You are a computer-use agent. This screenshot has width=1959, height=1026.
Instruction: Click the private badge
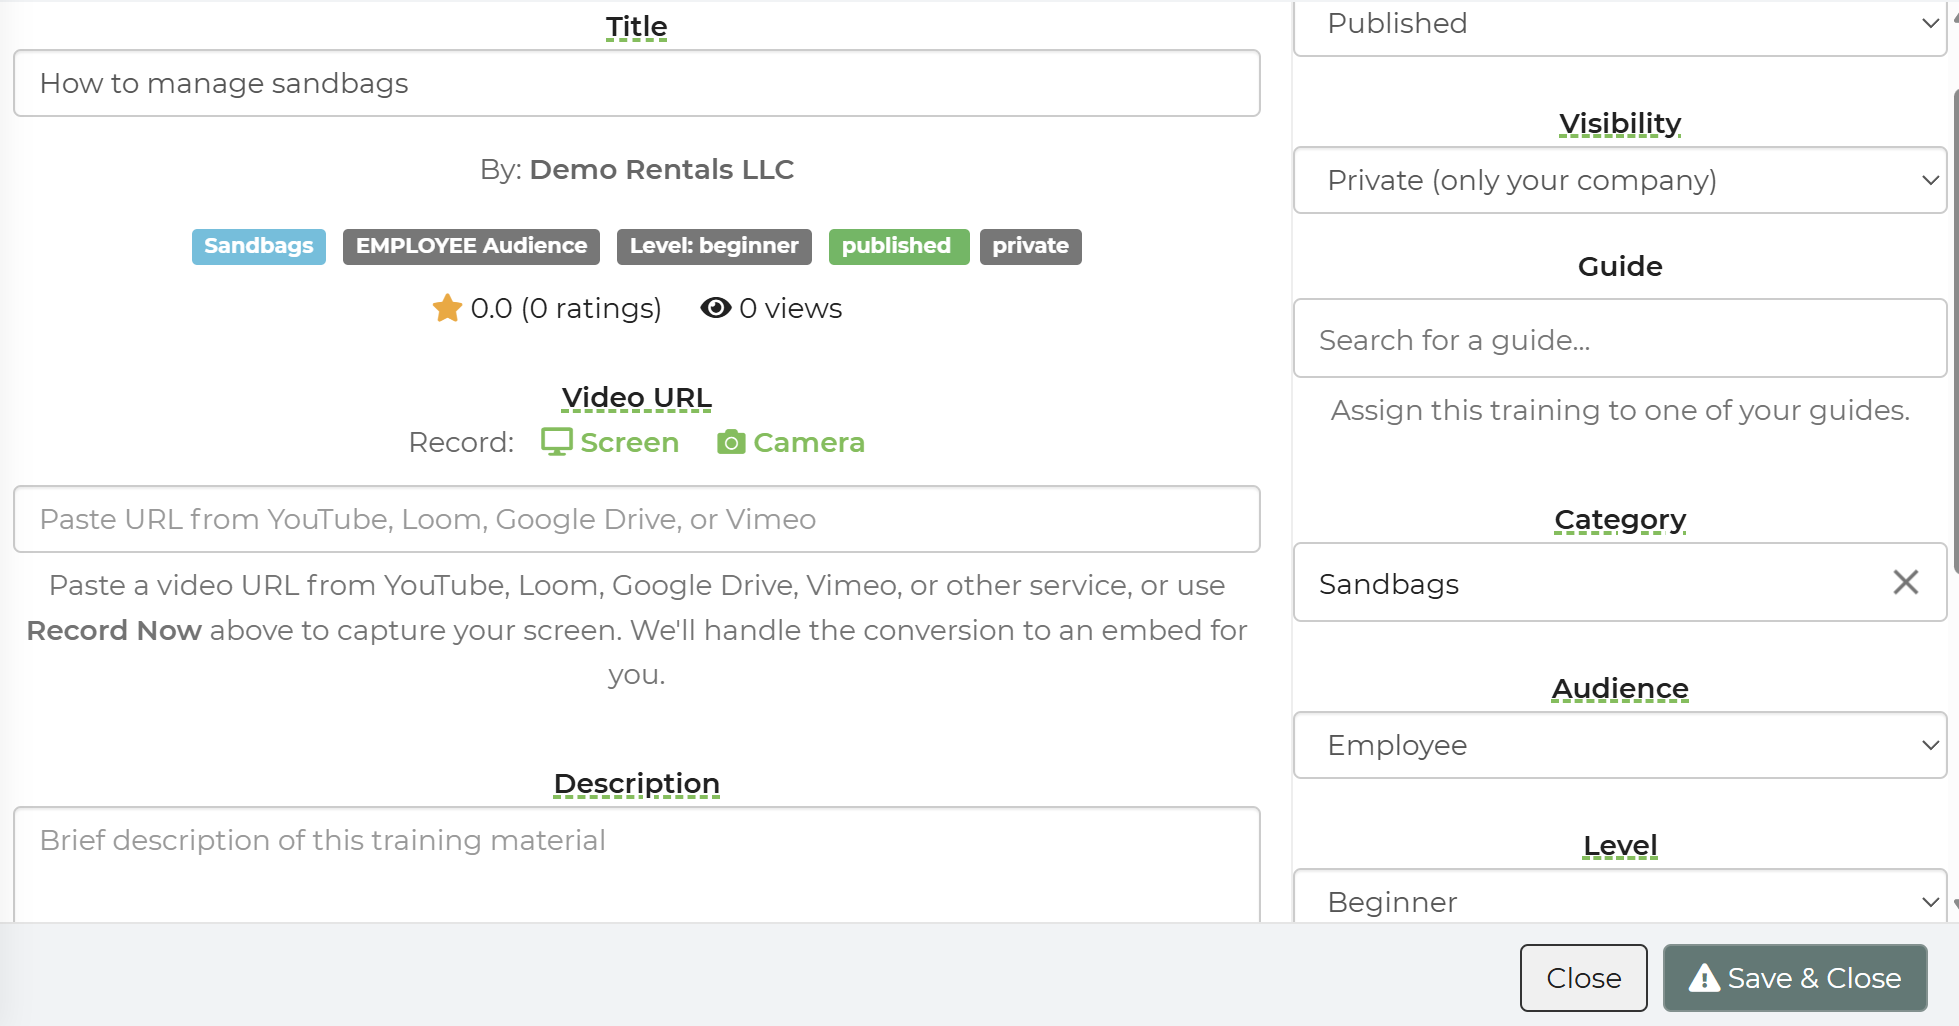click(1030, 246)
